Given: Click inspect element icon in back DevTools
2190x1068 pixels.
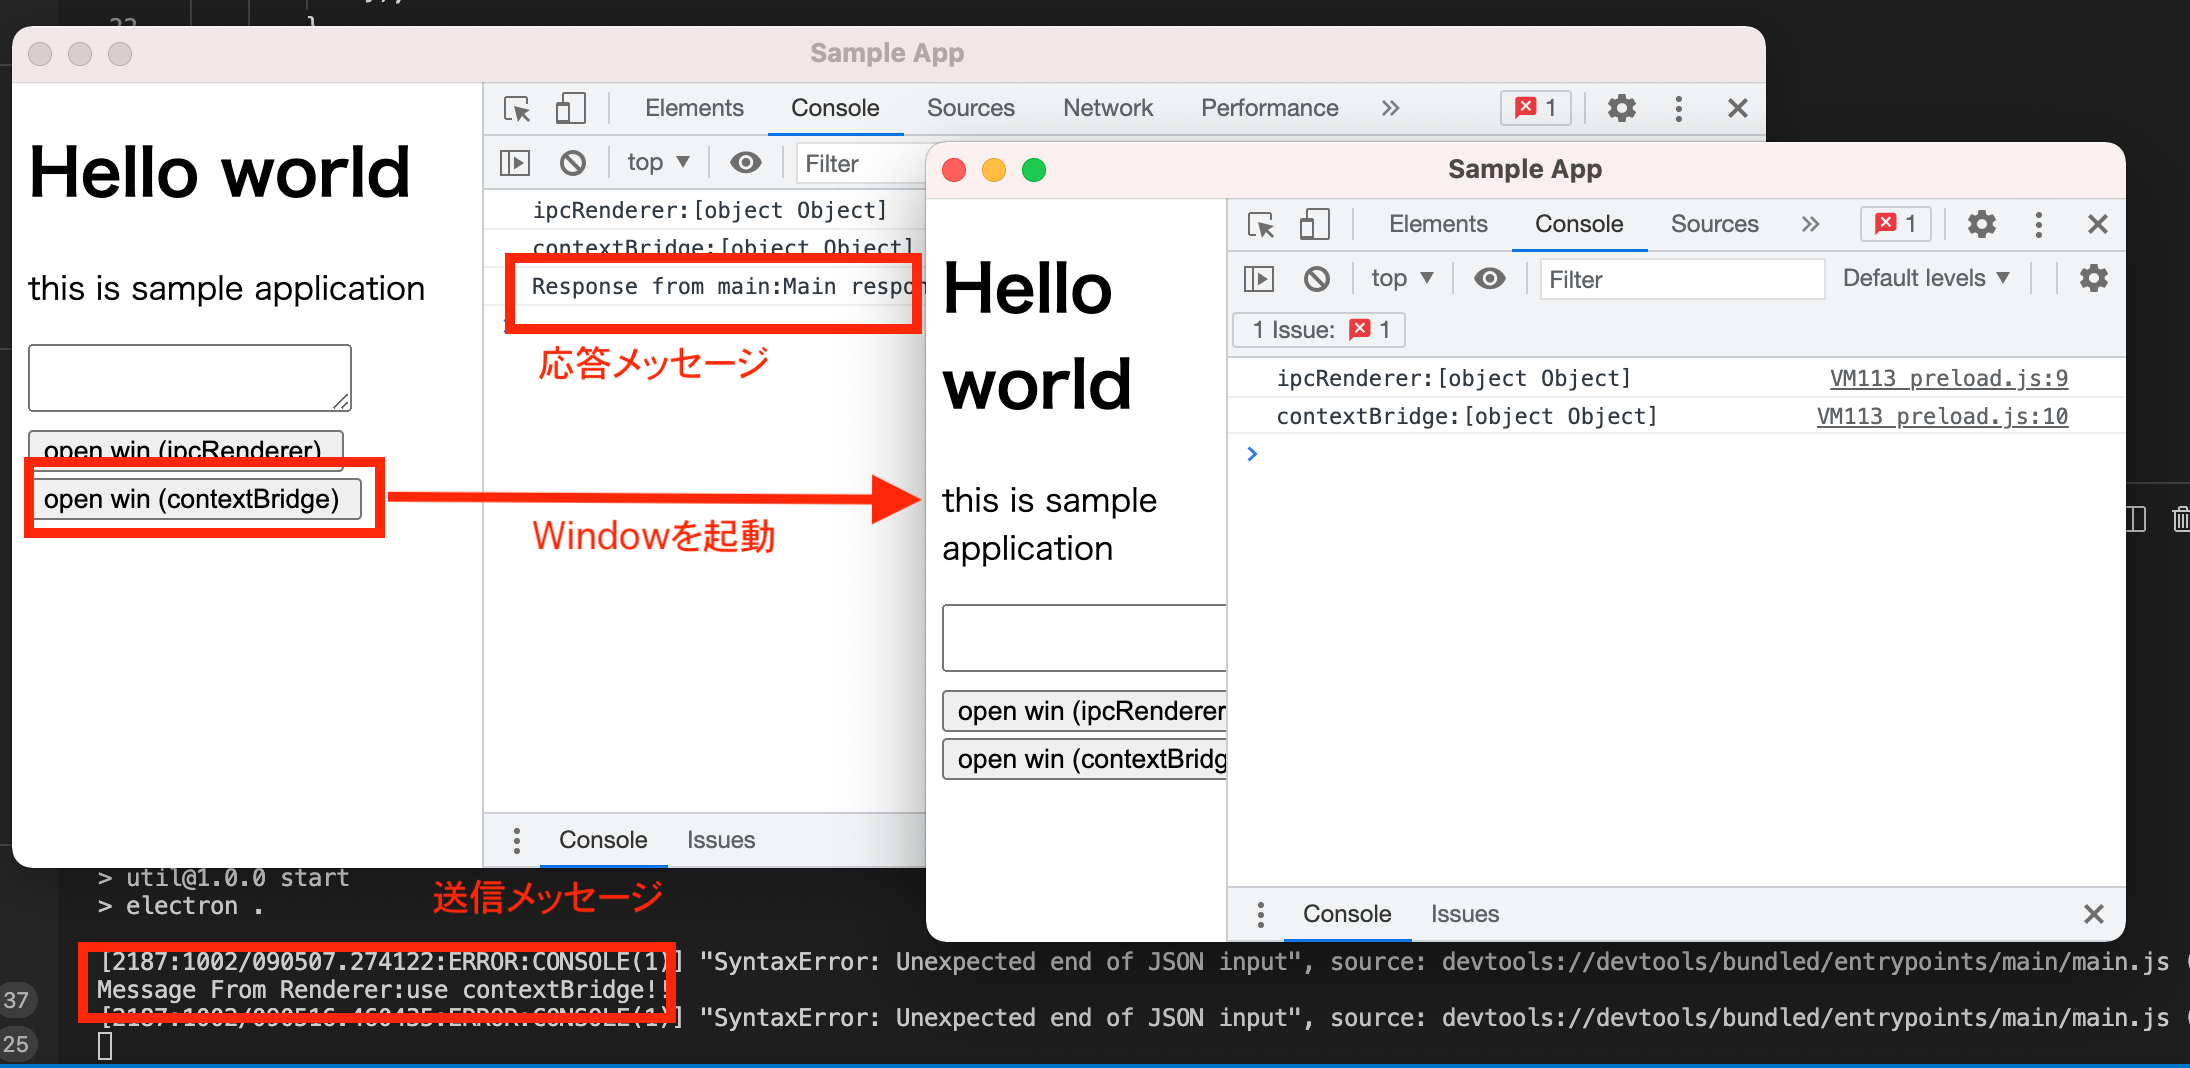Looking at the screenshot, I should pyautogui.click(x=517, y=108).
